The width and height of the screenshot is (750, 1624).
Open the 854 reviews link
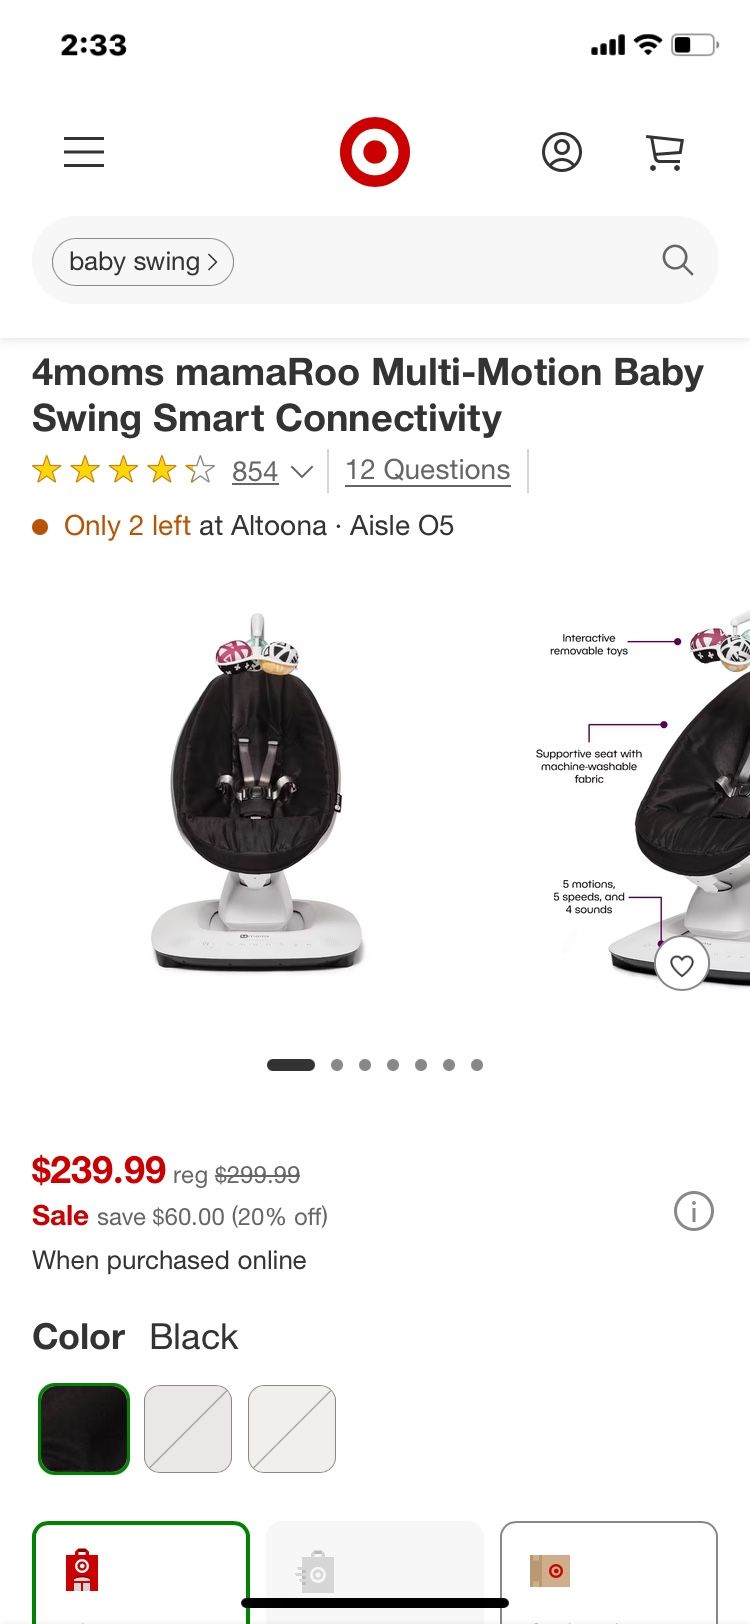click(255, 471)
